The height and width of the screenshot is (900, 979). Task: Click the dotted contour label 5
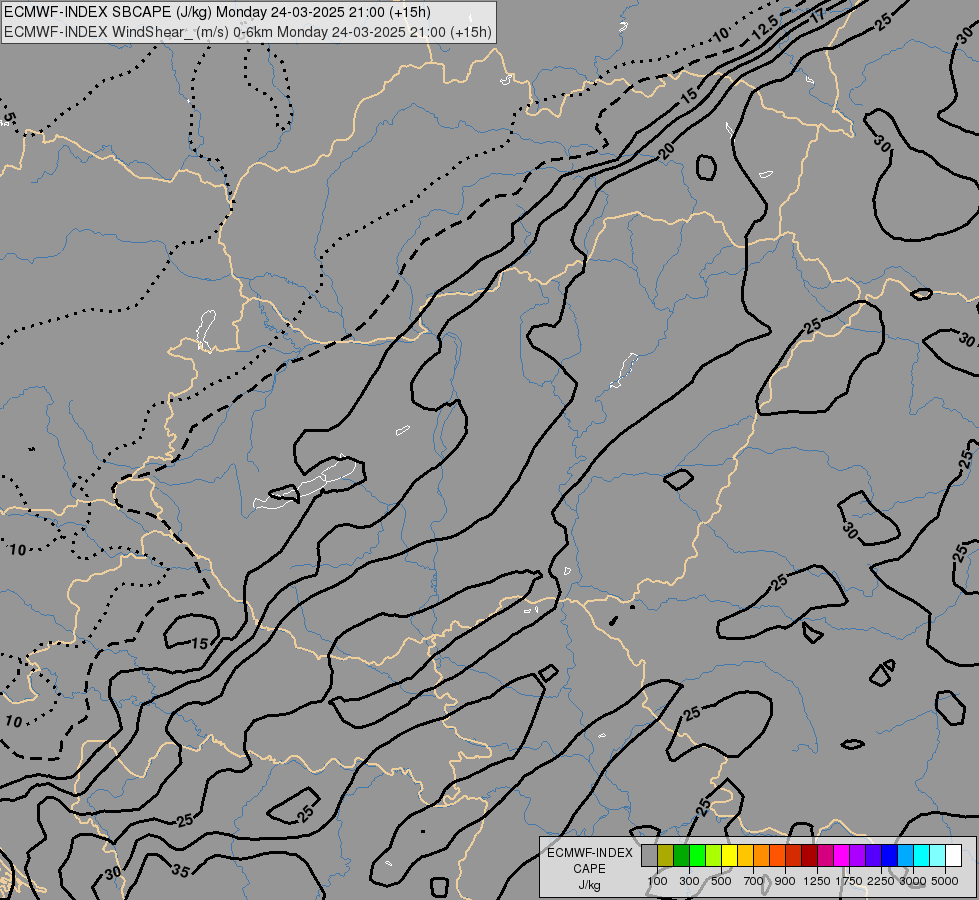[8, 117]
